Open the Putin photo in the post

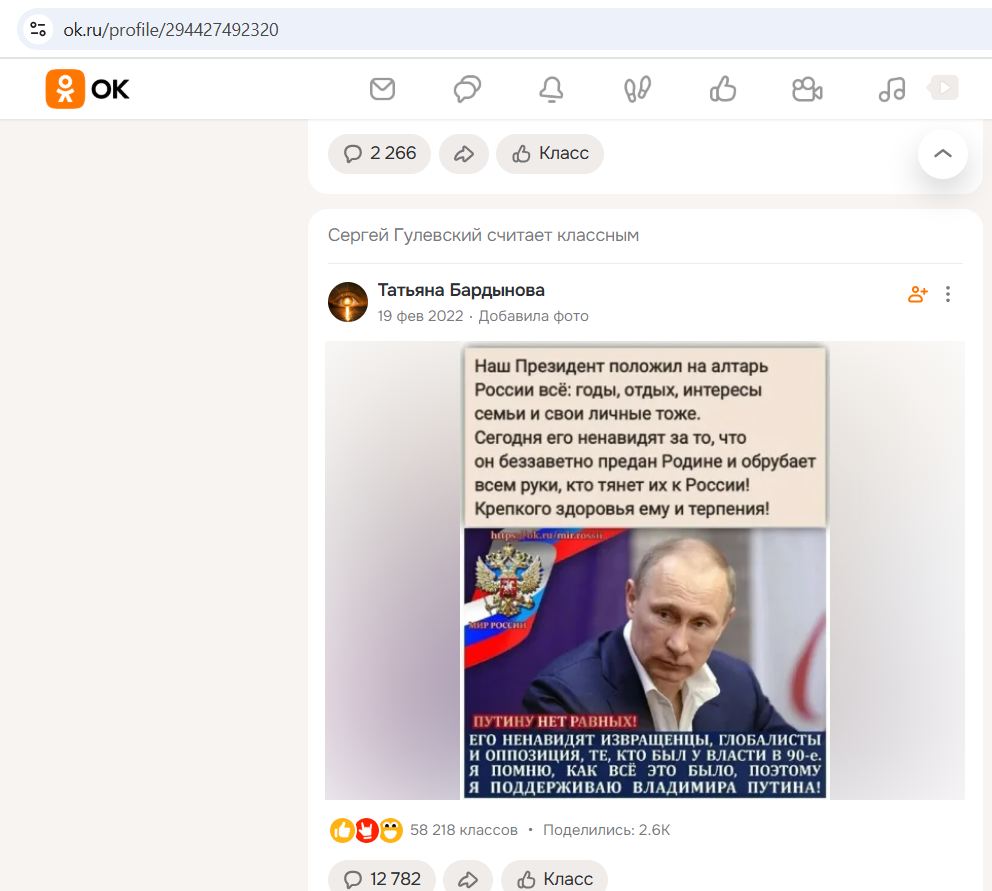(x=645, y=570)
